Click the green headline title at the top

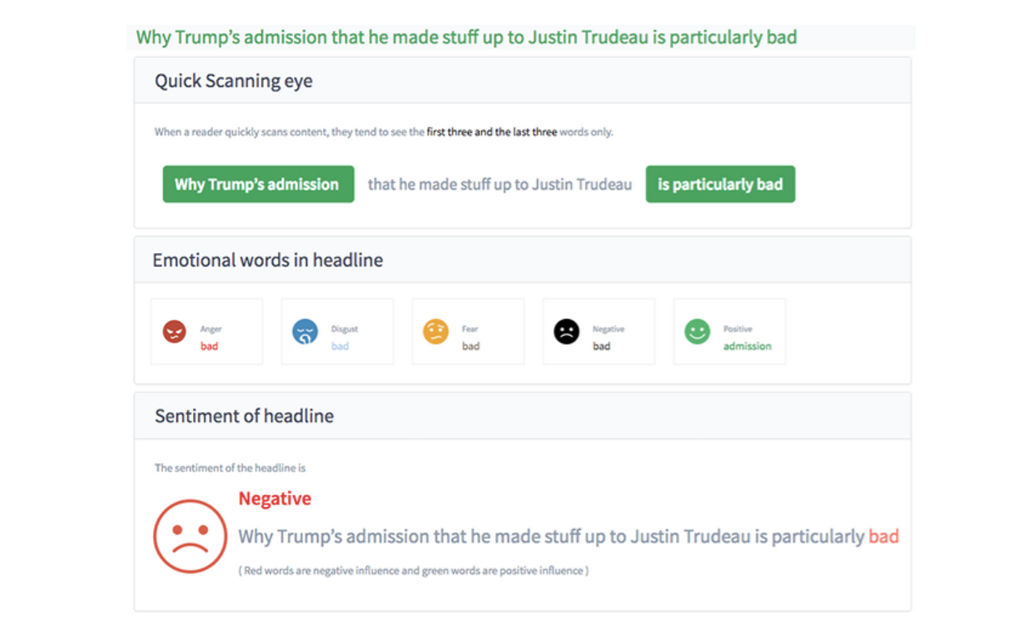pos(466,38)
